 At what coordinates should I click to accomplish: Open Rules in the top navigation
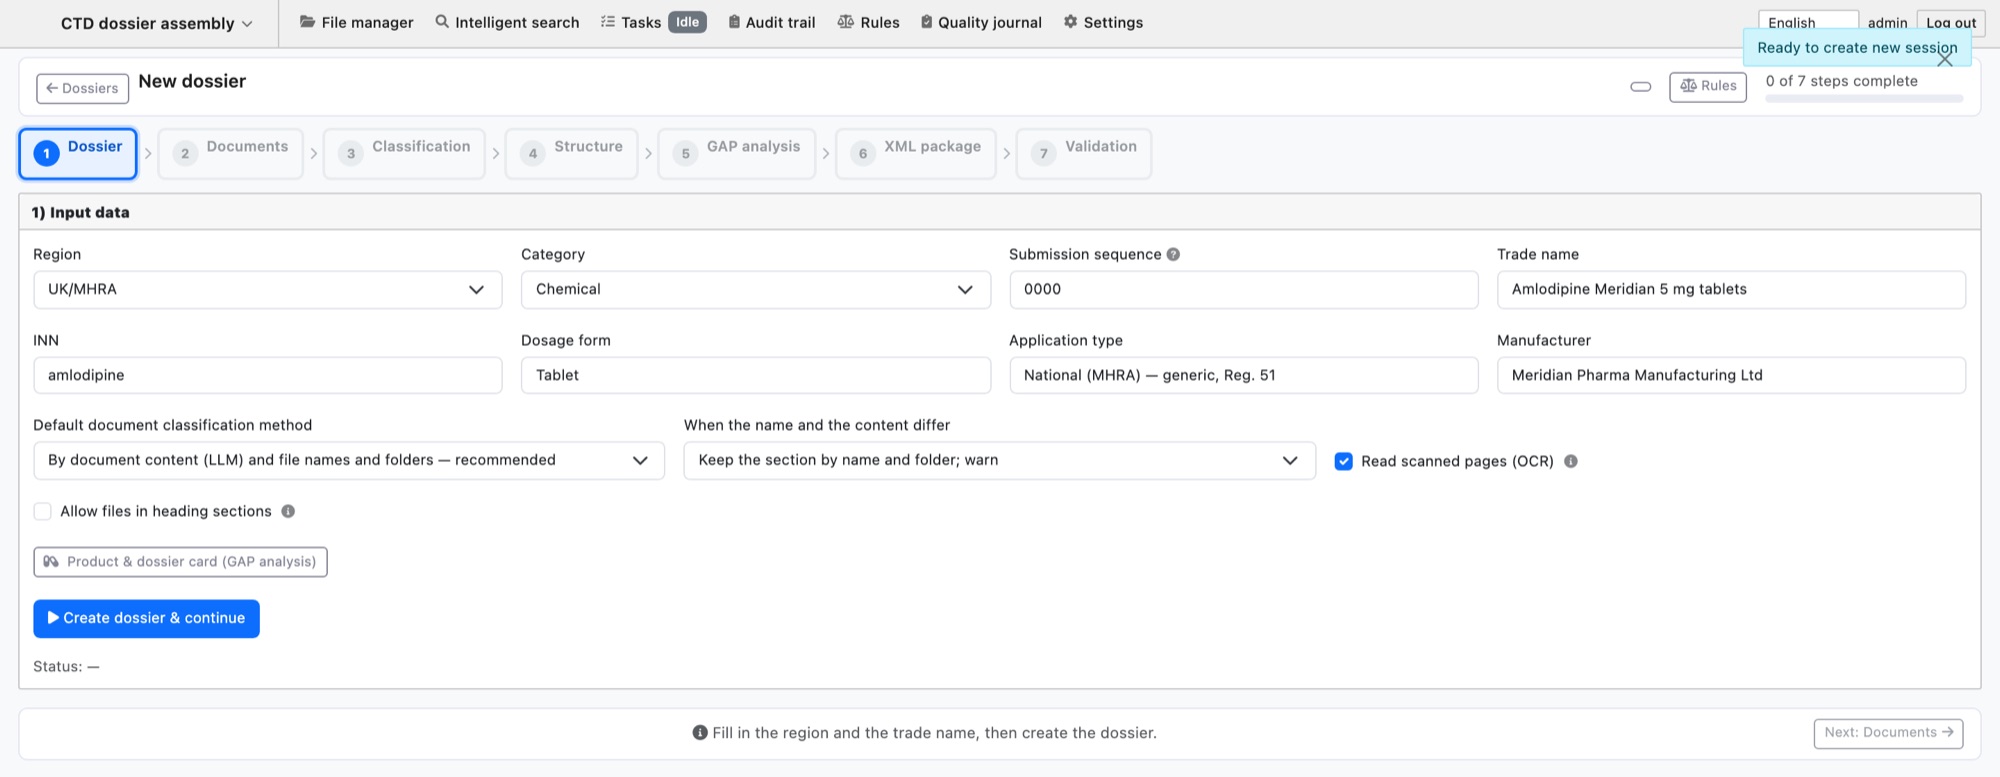click(x=868, y=22)
